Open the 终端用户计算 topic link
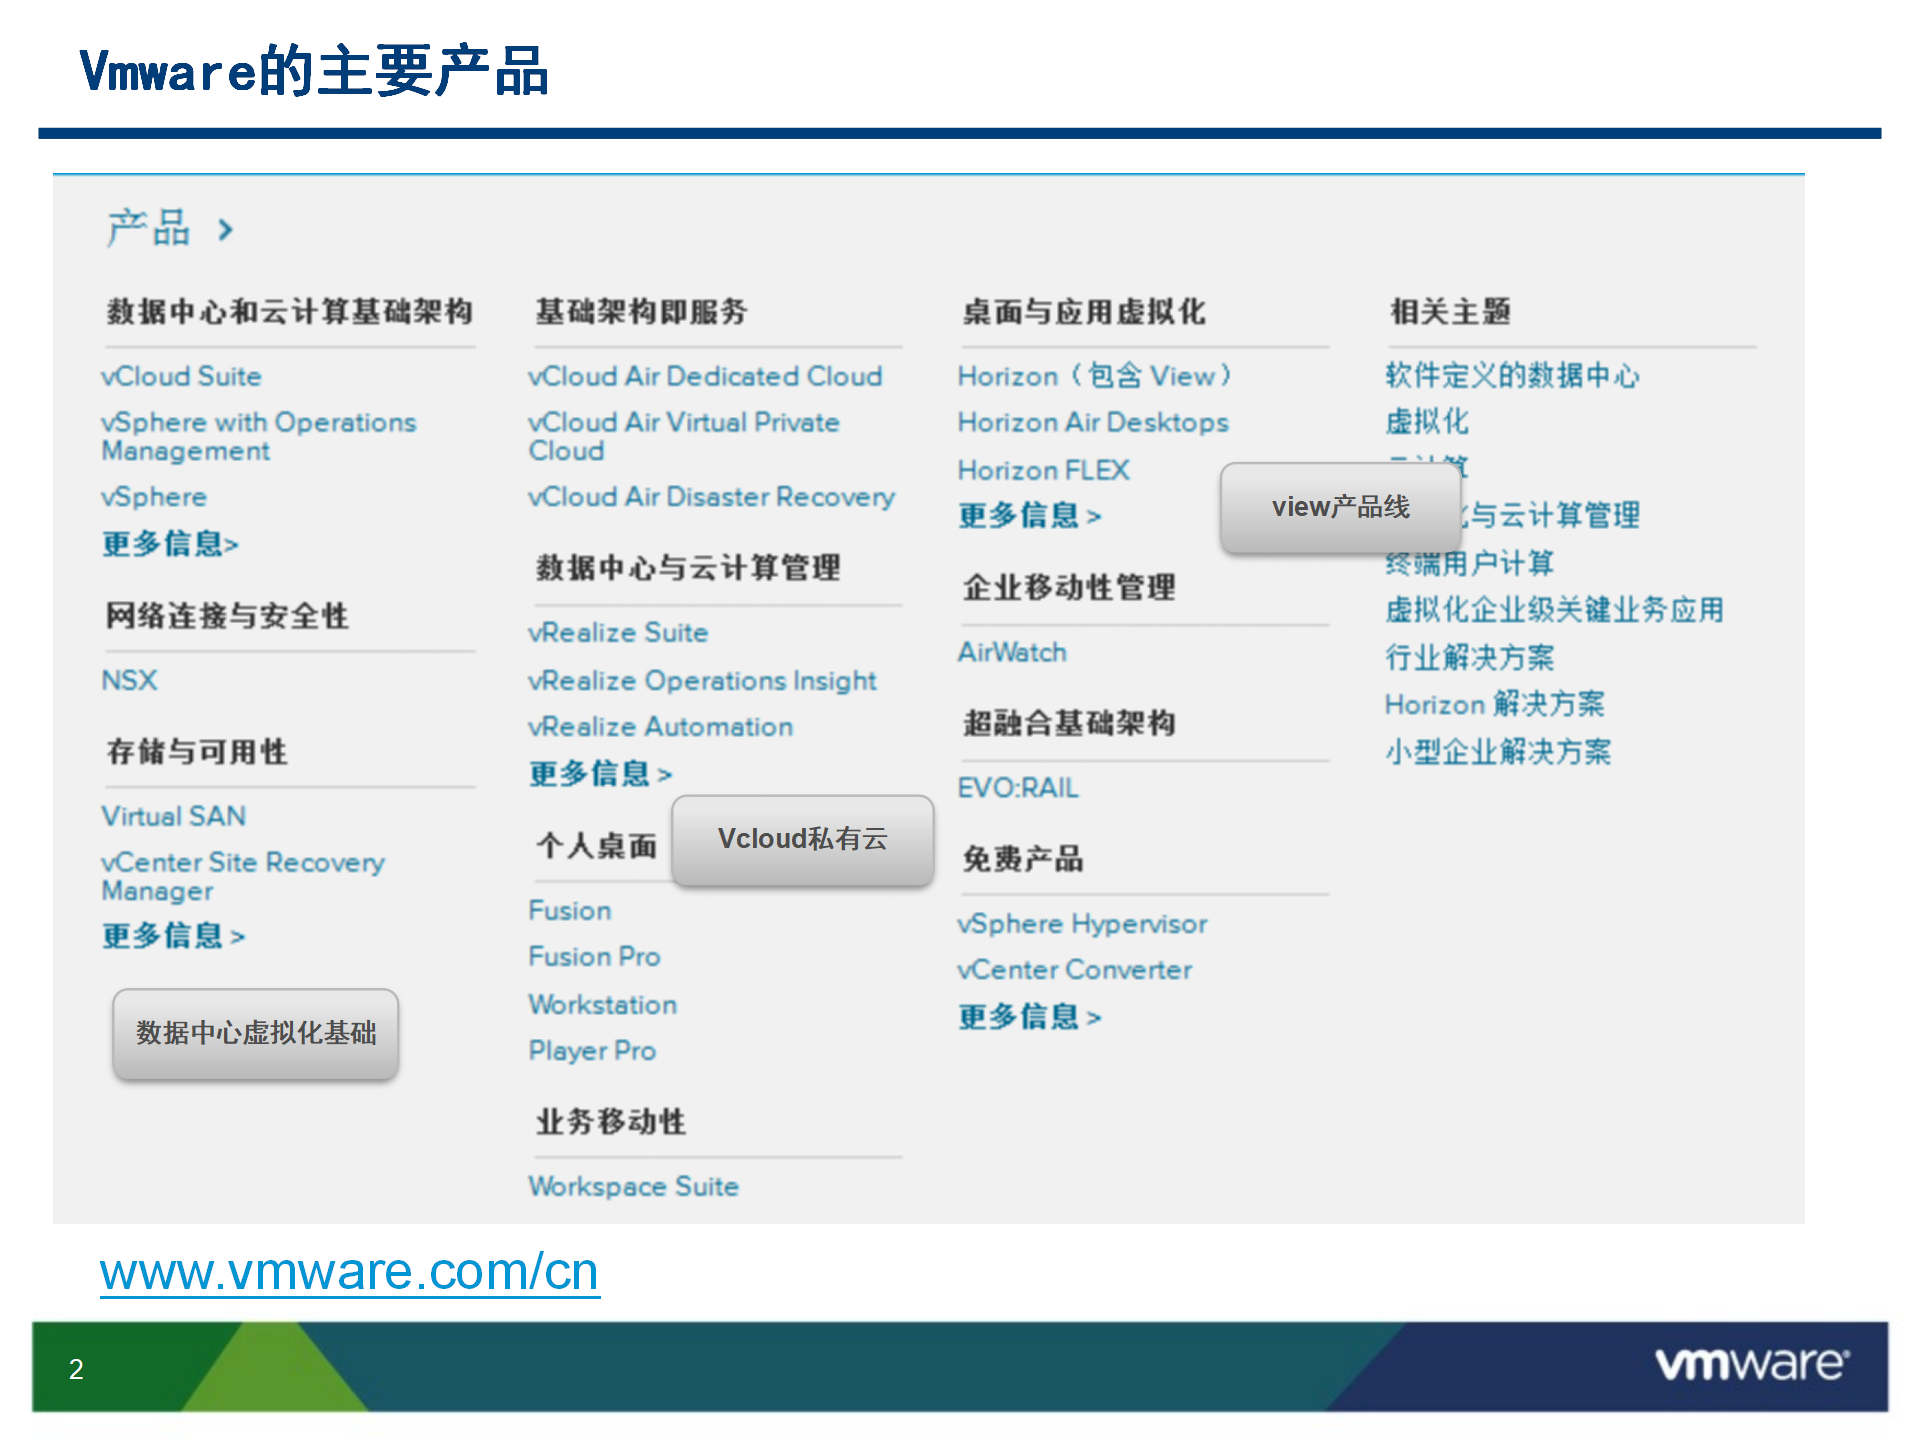The image size is (1920, 1440). click(x=1470, y=564)
